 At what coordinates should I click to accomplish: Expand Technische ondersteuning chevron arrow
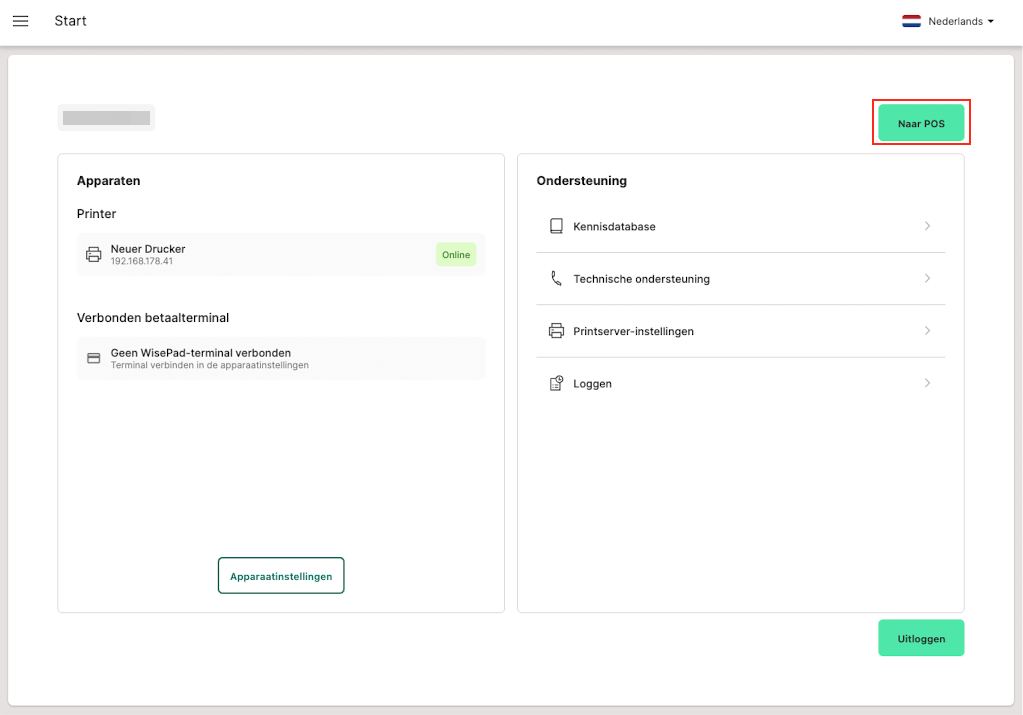[x=927, y=279]
